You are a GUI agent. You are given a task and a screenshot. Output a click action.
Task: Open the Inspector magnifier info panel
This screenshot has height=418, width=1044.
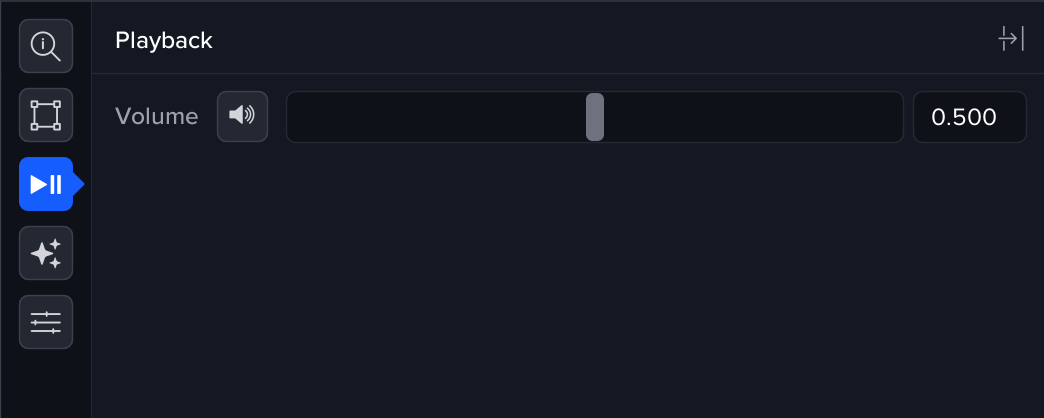[46, 46]
